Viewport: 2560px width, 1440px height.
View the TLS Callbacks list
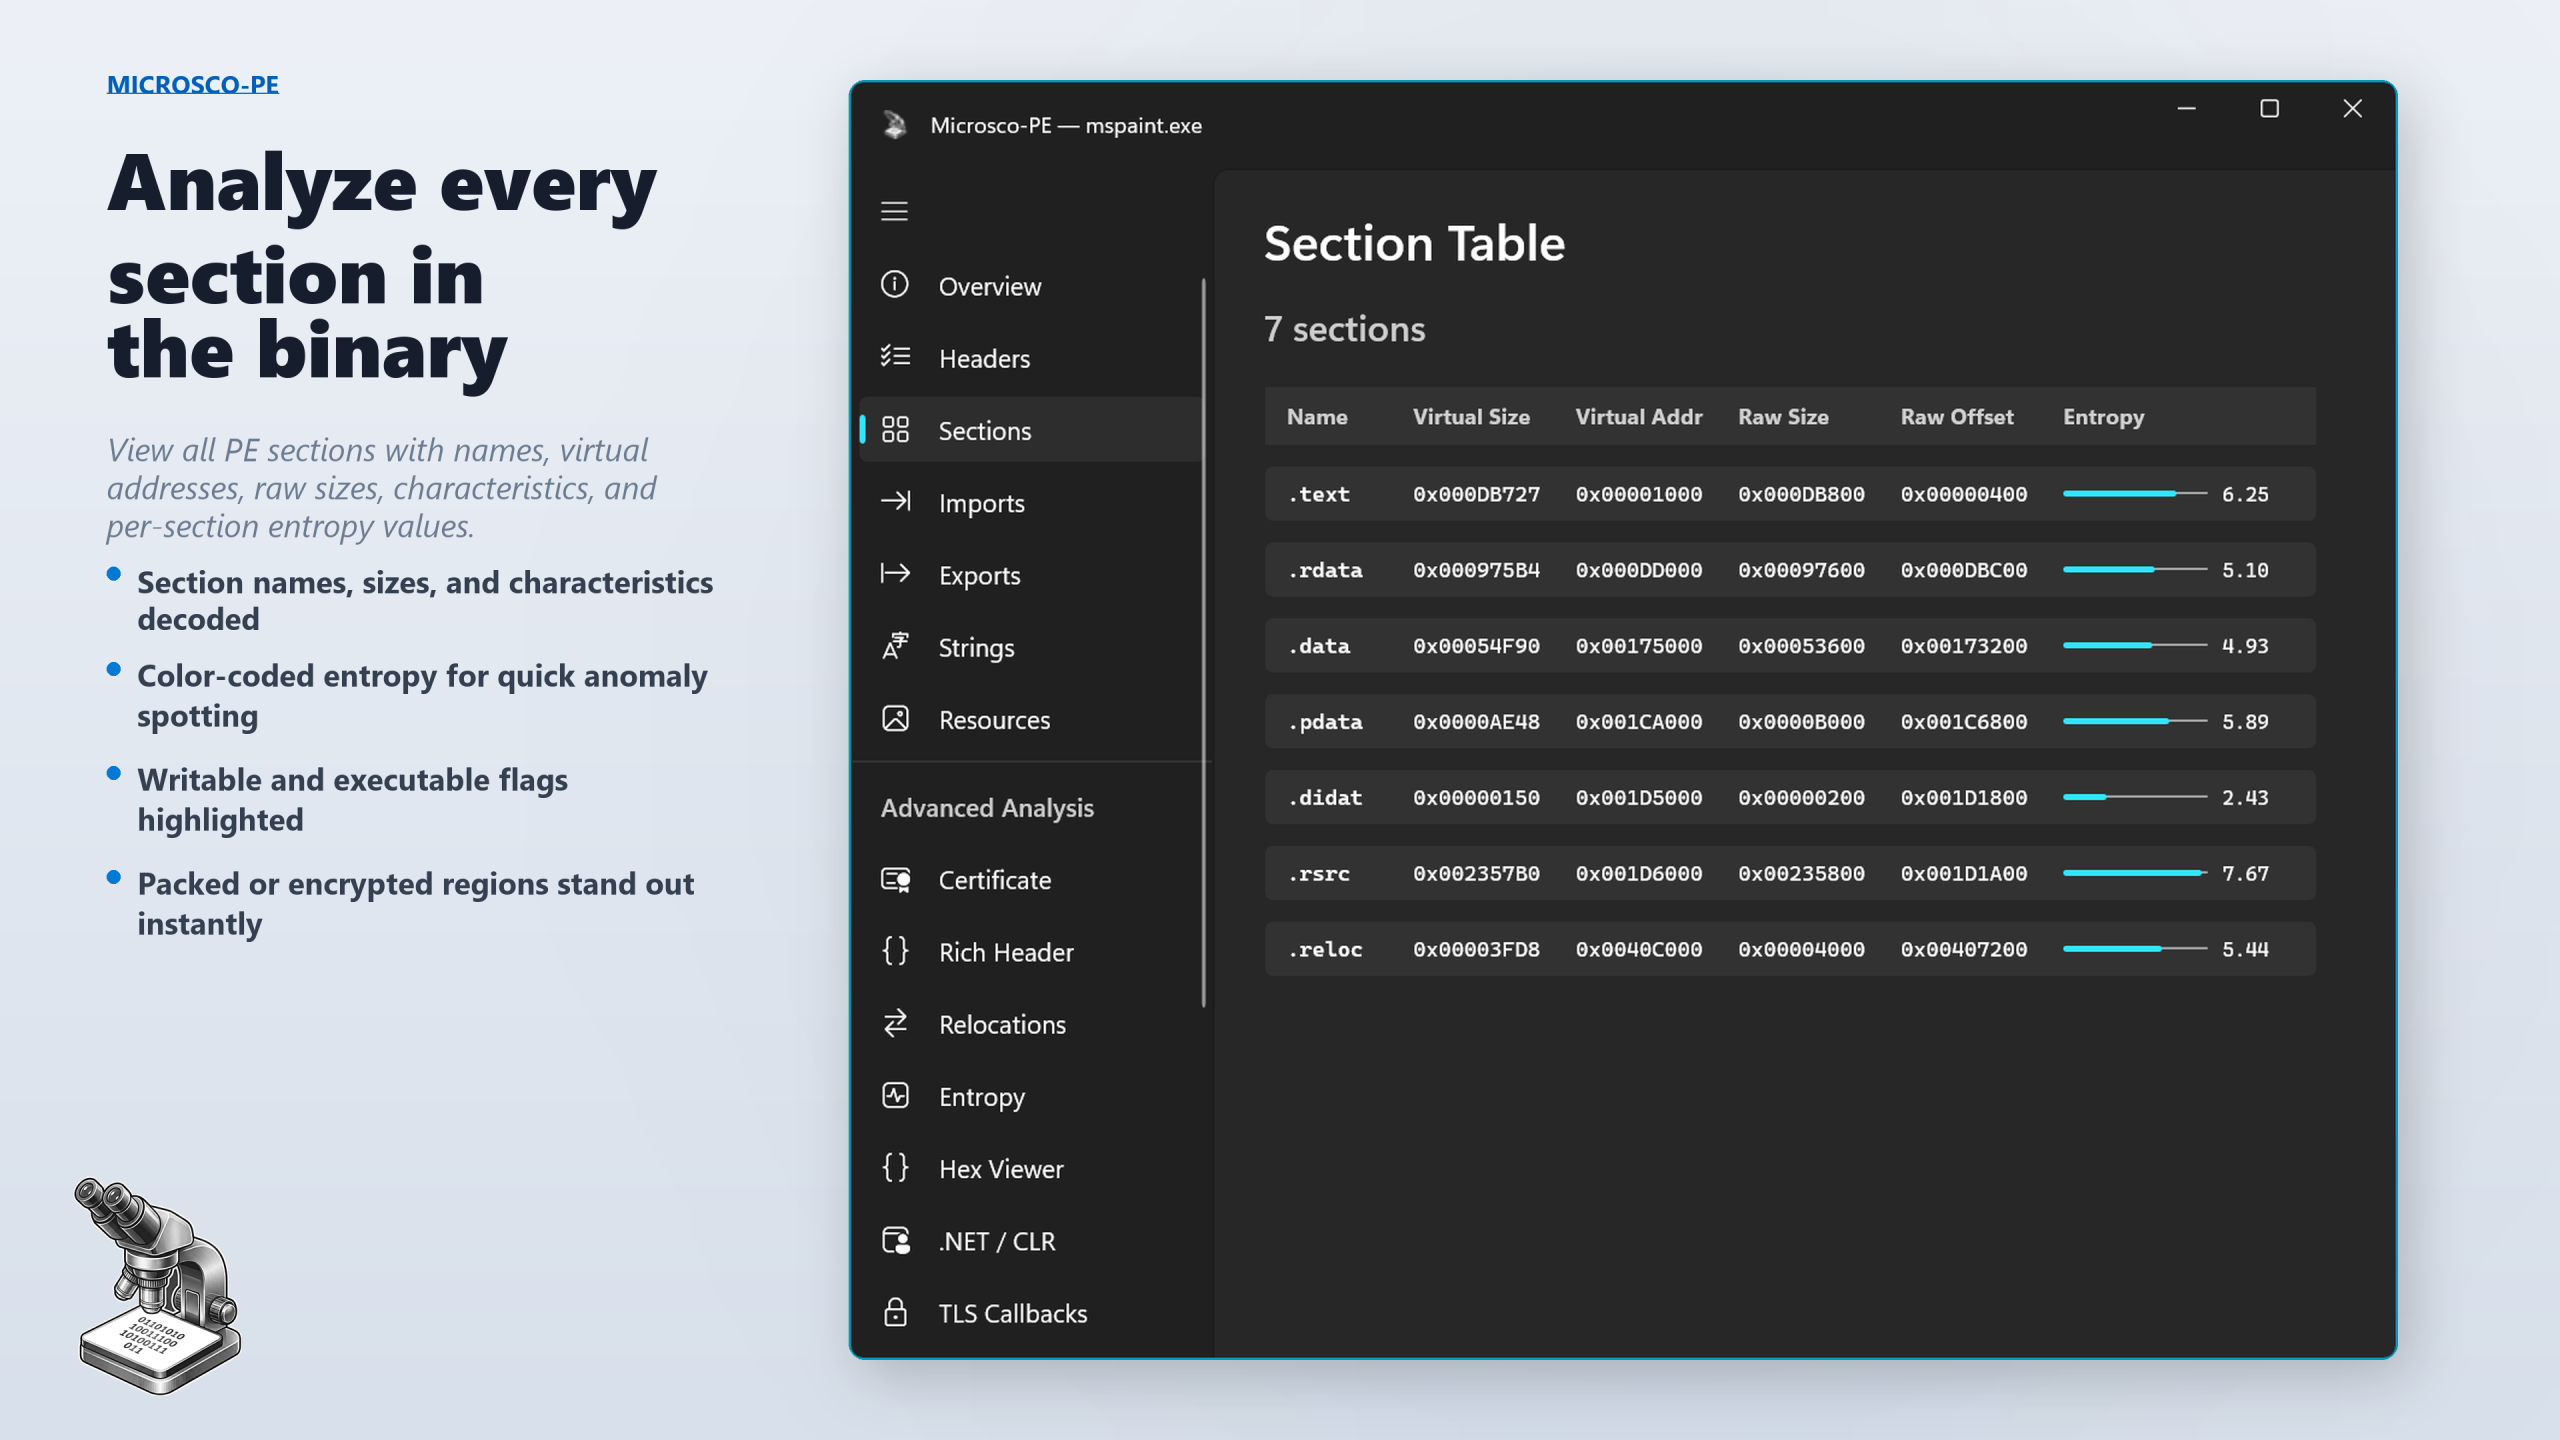coord(1012,1313)
